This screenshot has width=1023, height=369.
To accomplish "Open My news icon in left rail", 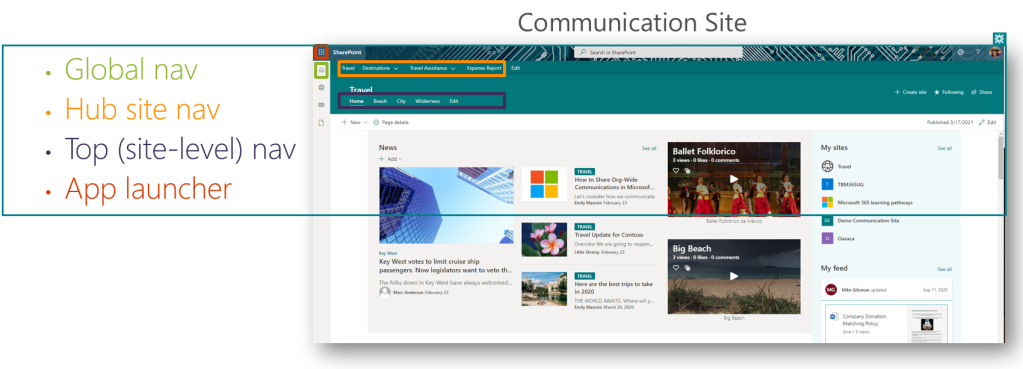I will (x=322, y=104).
